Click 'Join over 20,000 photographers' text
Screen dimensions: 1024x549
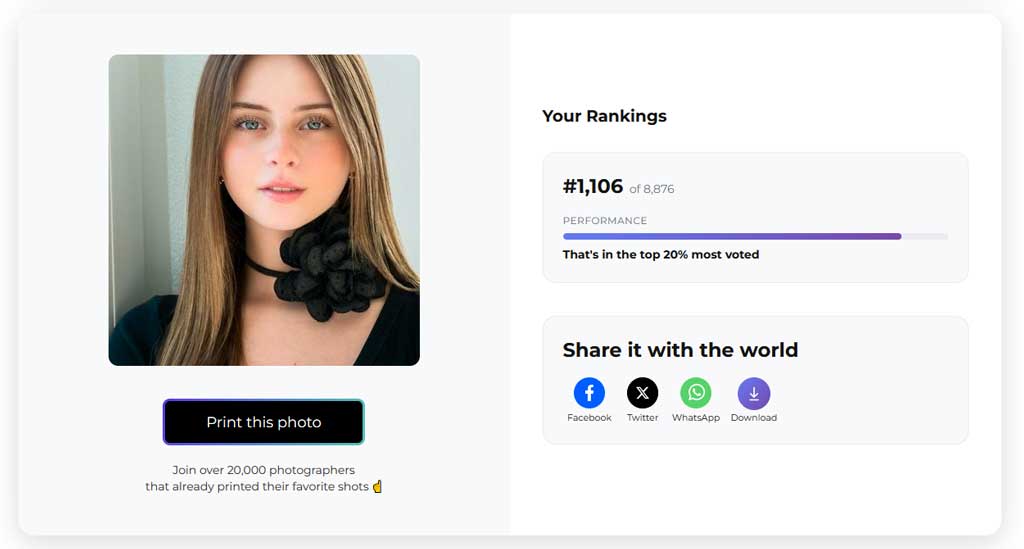tap(263, 470)
